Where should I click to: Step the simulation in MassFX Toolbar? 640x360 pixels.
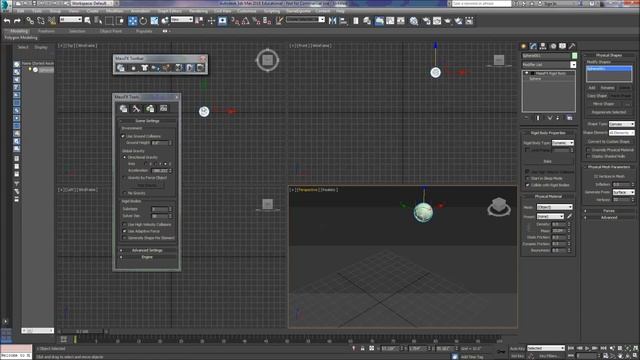pyautogui.click(x=200, y=68)
